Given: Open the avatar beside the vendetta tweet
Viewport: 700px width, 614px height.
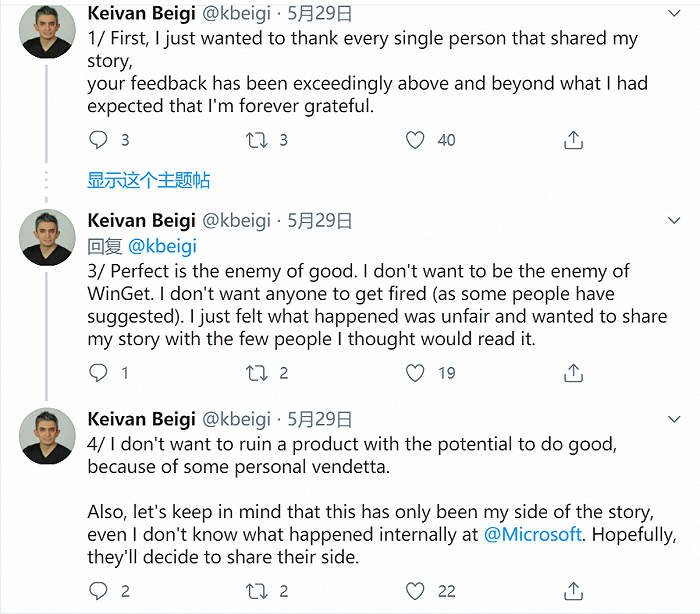Looking at the screenshot, I should [48, 437].
